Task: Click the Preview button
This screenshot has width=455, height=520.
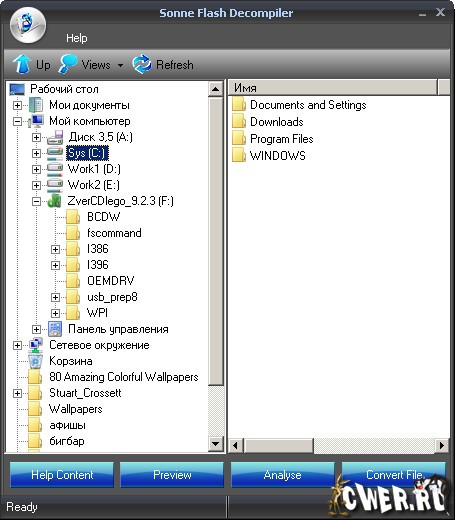Action: [172, 475]
